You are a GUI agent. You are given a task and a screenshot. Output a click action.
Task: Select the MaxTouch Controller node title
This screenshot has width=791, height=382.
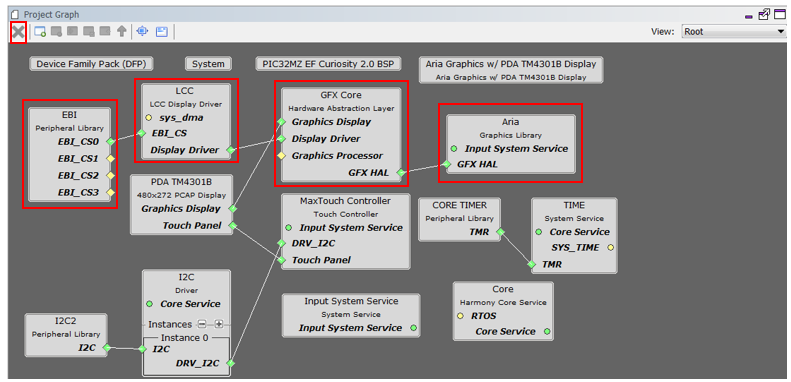point(346,201)
